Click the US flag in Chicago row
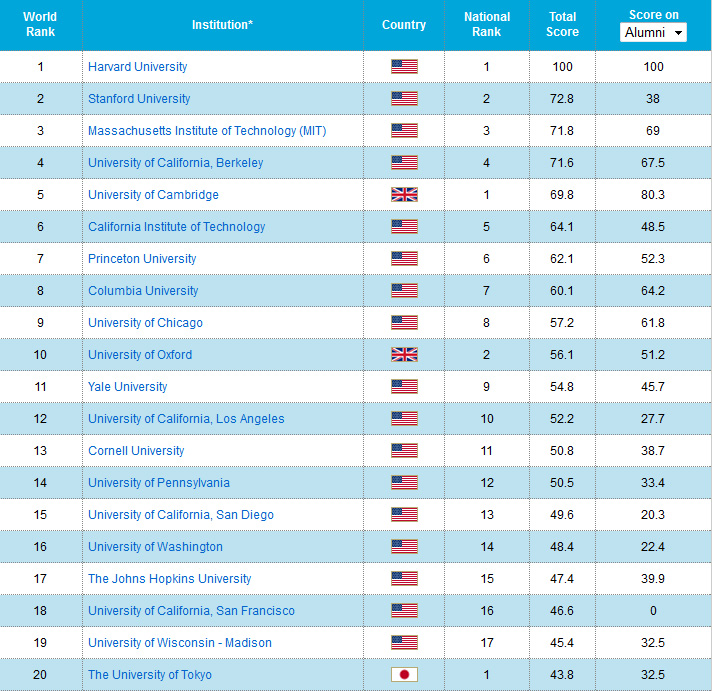The height and width of the screenshot is (691, 712). [x=404, y=323]
